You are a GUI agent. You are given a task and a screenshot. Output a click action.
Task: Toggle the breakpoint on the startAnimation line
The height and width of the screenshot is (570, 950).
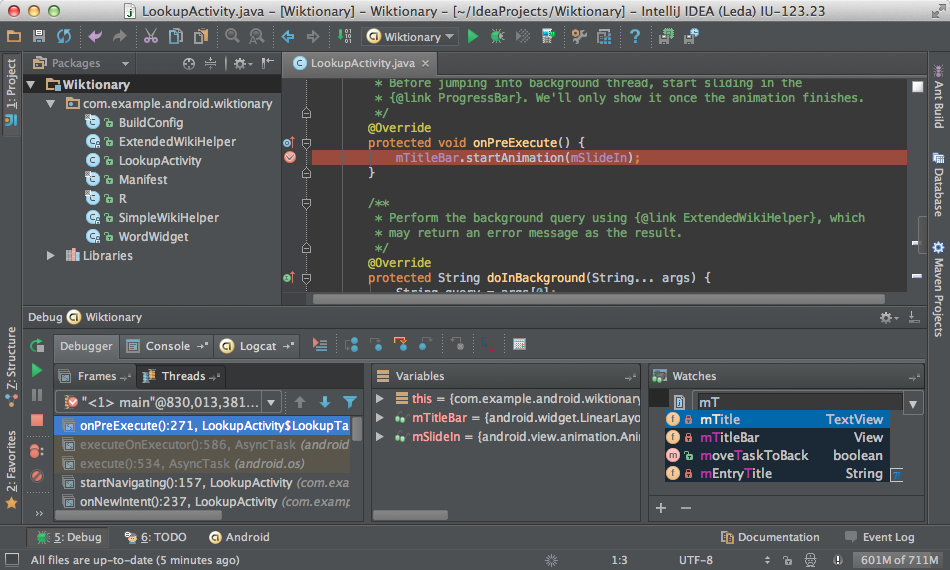[x=290, y=158]
